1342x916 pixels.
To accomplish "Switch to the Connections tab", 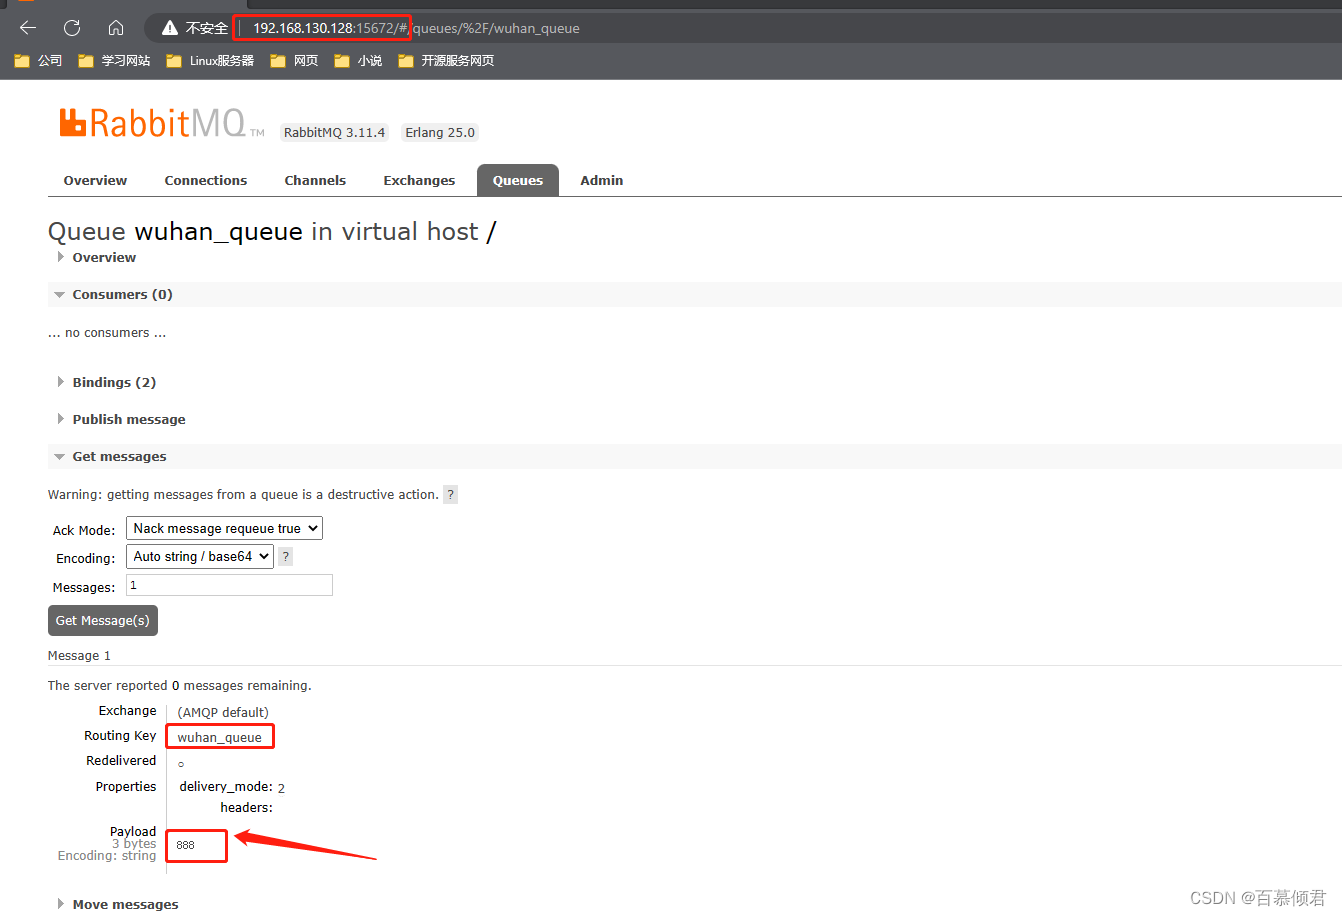I will click(x=206, y=181).
